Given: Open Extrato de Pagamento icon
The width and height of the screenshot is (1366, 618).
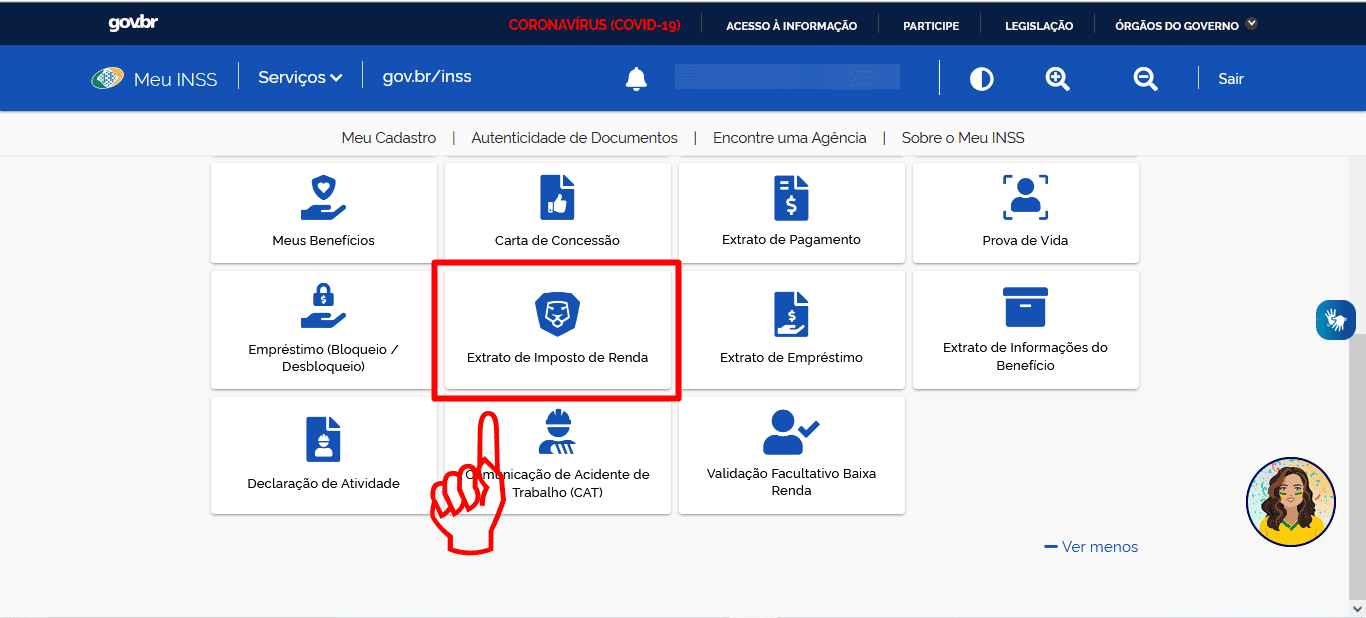Looking at the screenshot, I should 791,198.
